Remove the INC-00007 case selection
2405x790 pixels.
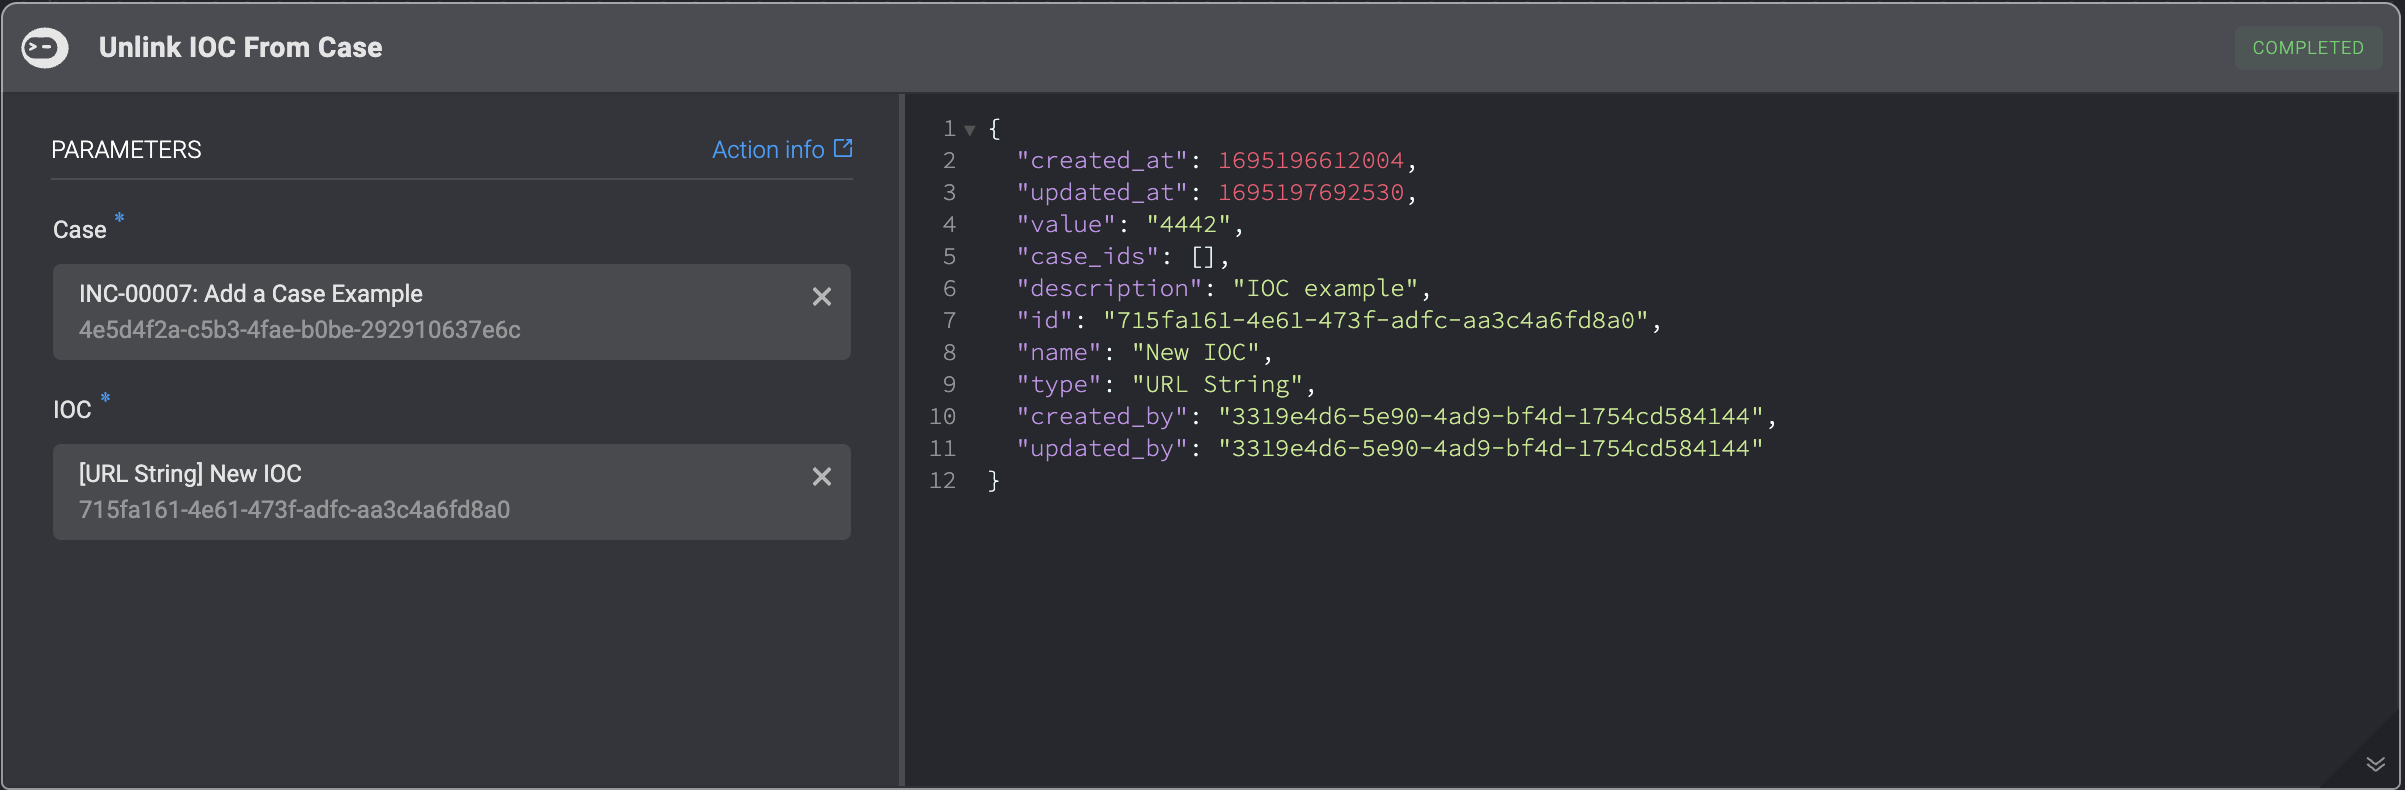[x=821, y=297]
